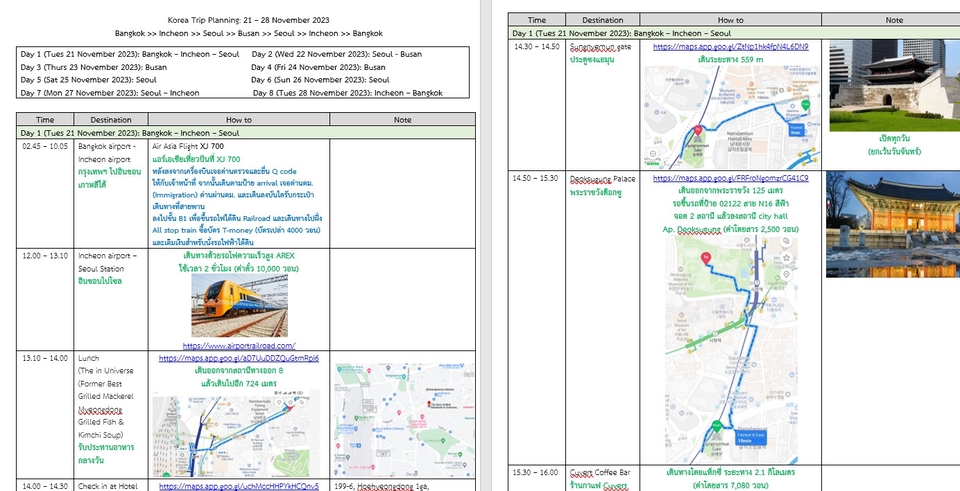Screen dimensions: 960x491
Task: Select the Sungnyemun gate route map
Action: tap(731, 118)
